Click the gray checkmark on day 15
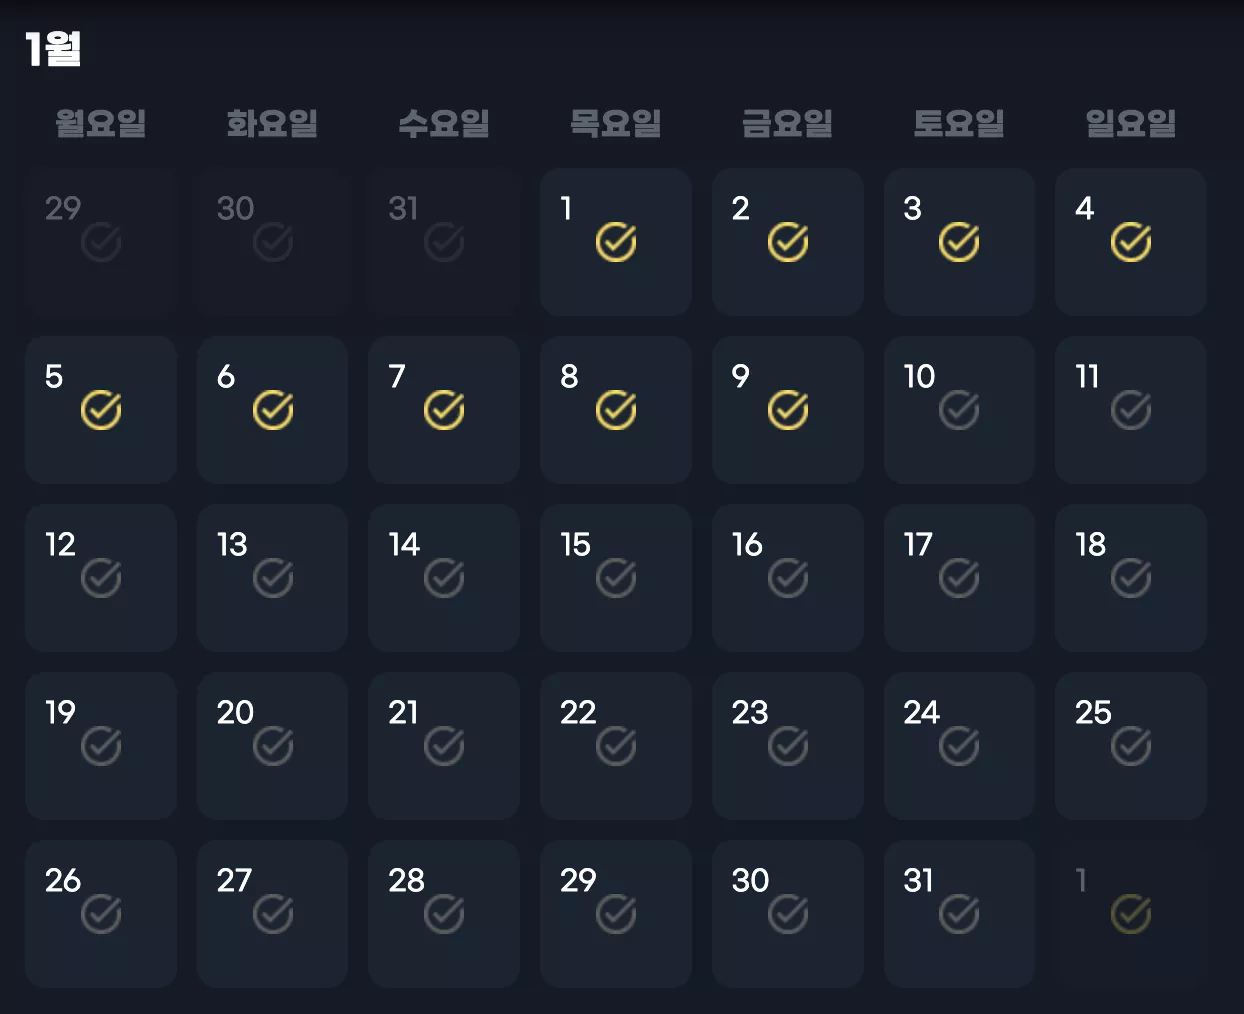 click(616, 578)
